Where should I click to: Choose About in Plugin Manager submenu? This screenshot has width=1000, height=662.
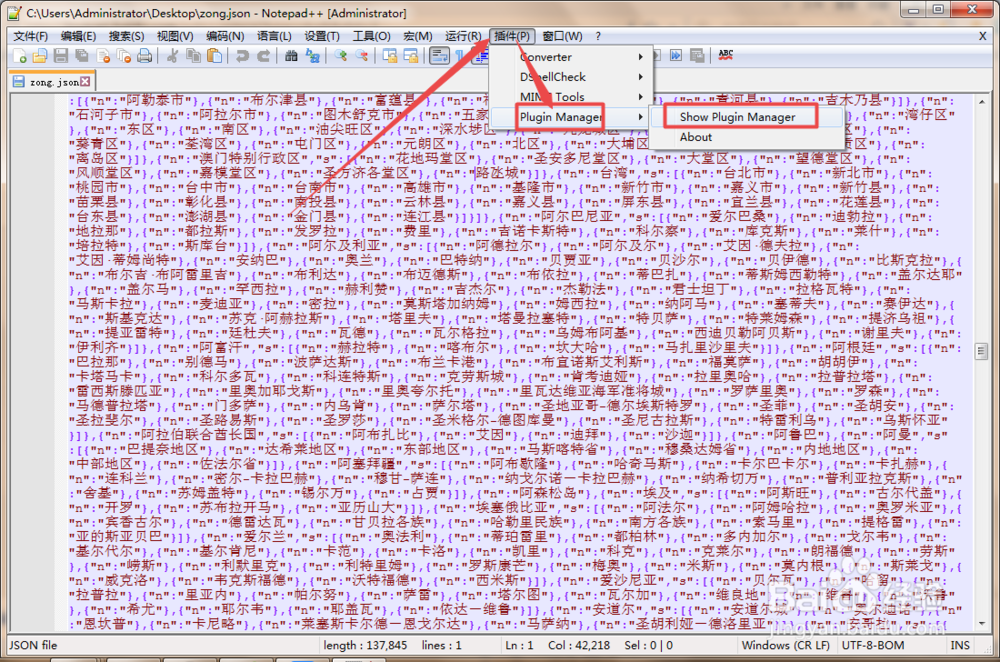click(x=696, y=137)
